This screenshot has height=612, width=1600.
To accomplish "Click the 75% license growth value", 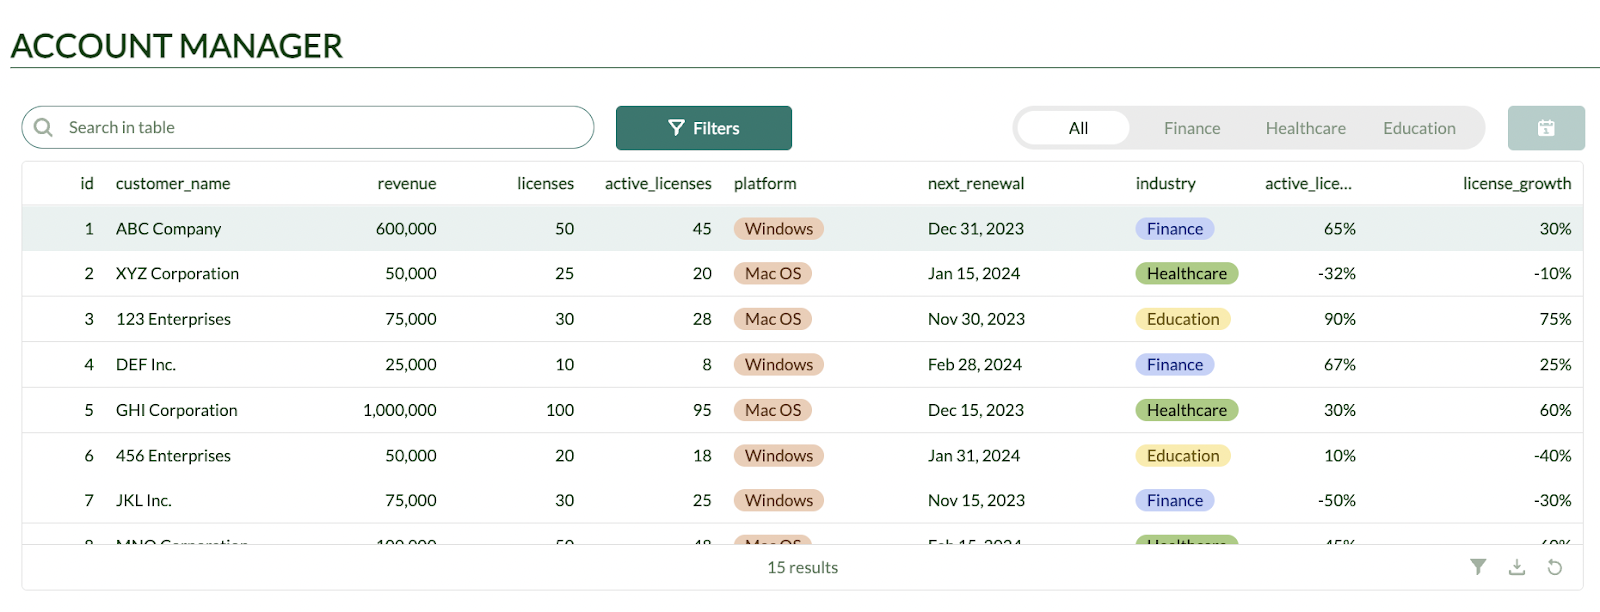I will (1555, 319).
